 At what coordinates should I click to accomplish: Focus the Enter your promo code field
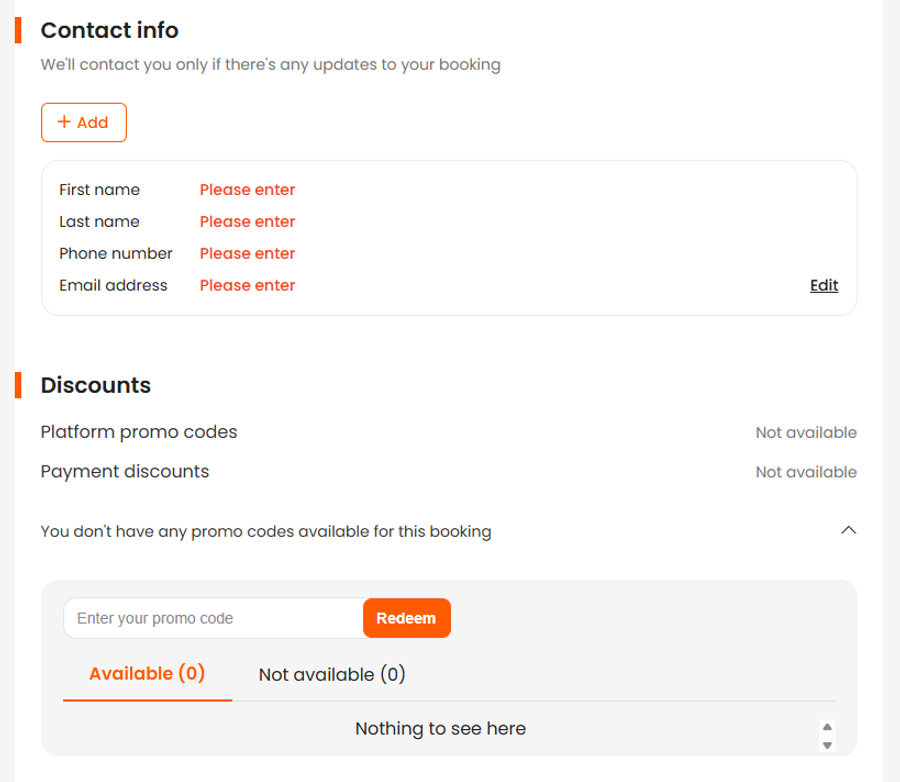tap(213, 618)
